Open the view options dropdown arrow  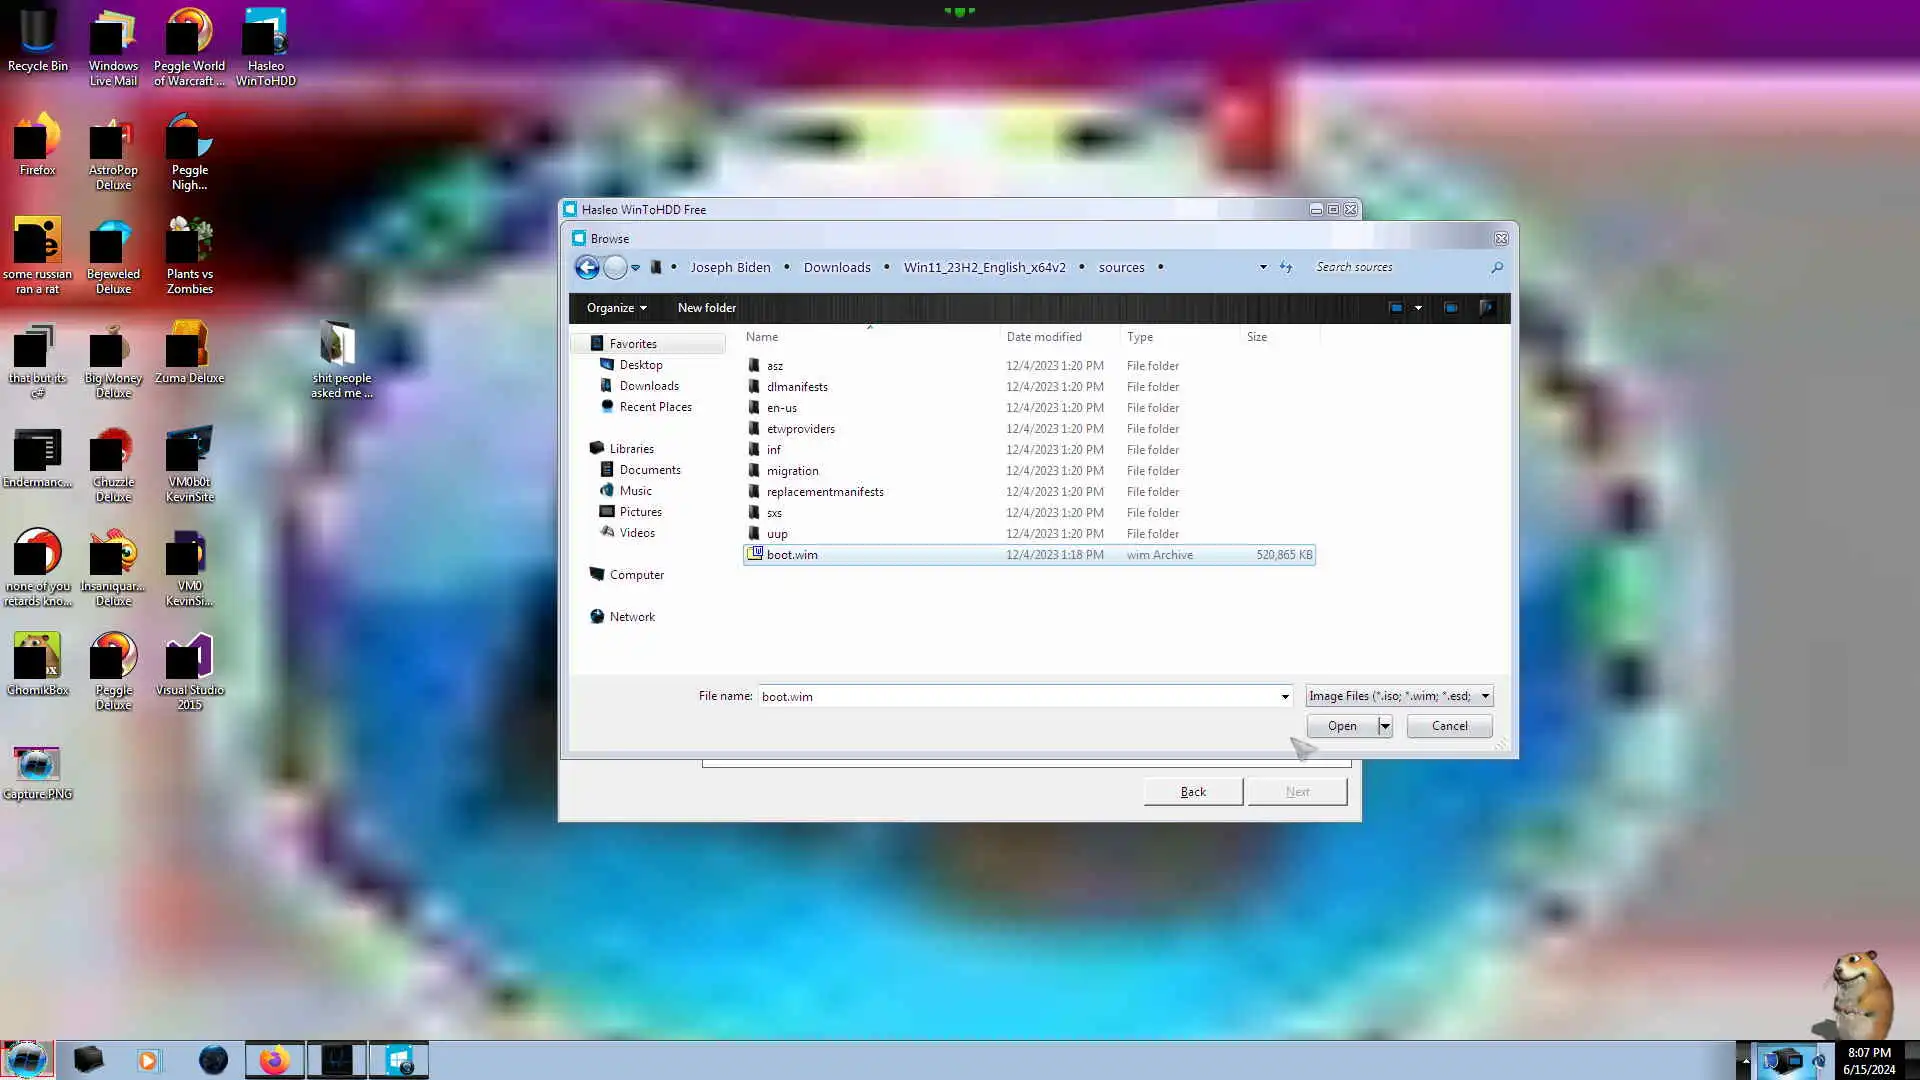coord(1418,308)
